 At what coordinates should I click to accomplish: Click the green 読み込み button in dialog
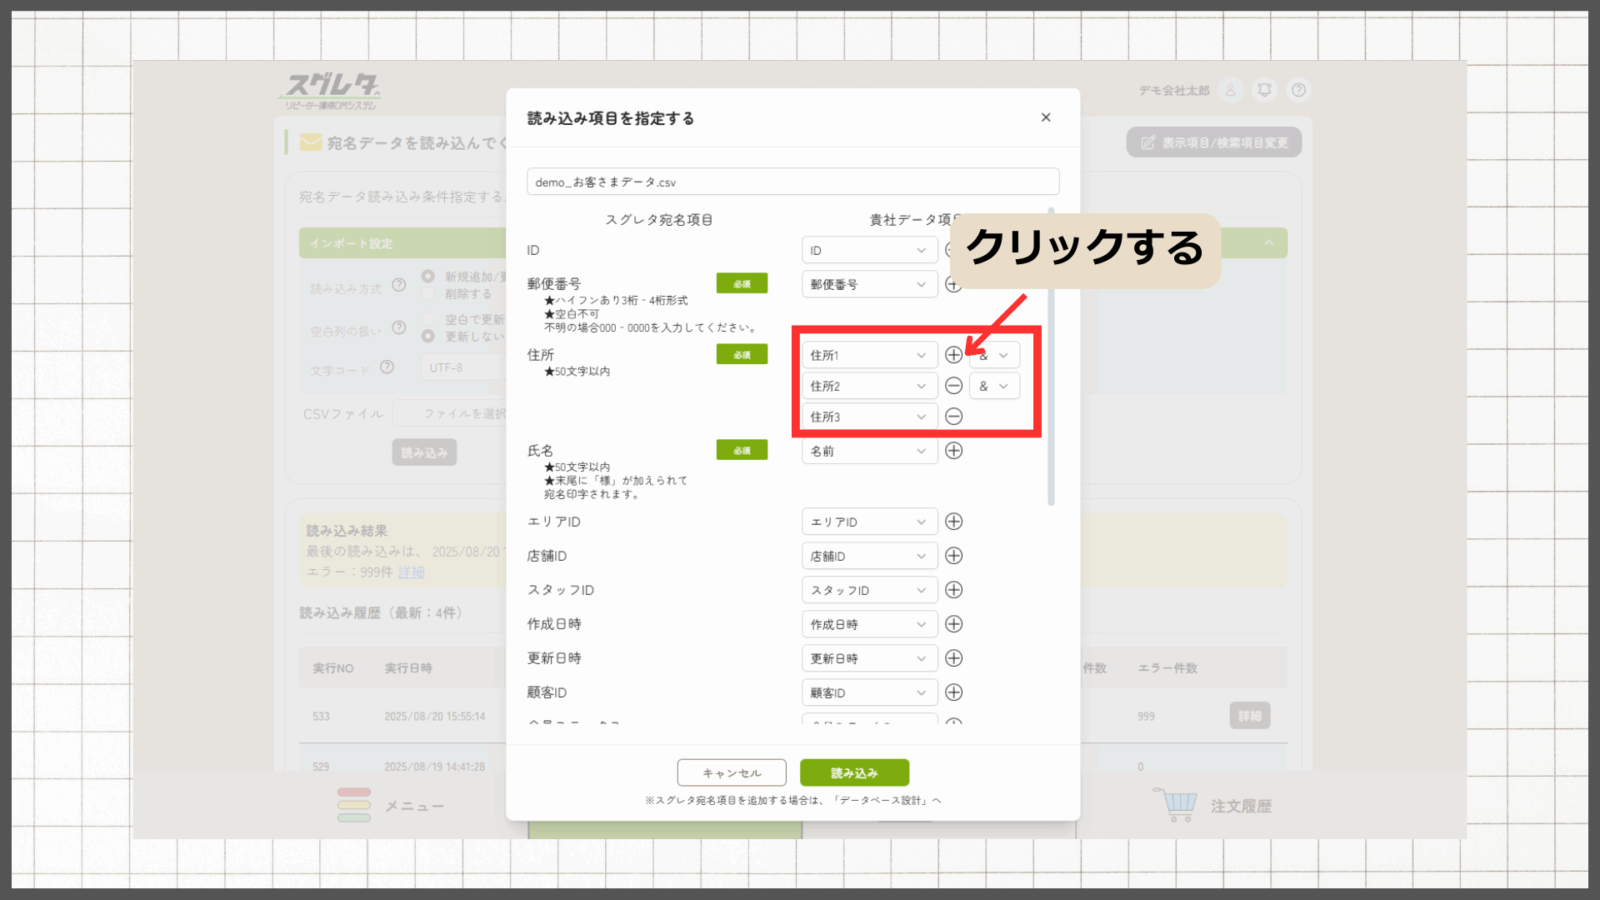(x=854, y=773)
